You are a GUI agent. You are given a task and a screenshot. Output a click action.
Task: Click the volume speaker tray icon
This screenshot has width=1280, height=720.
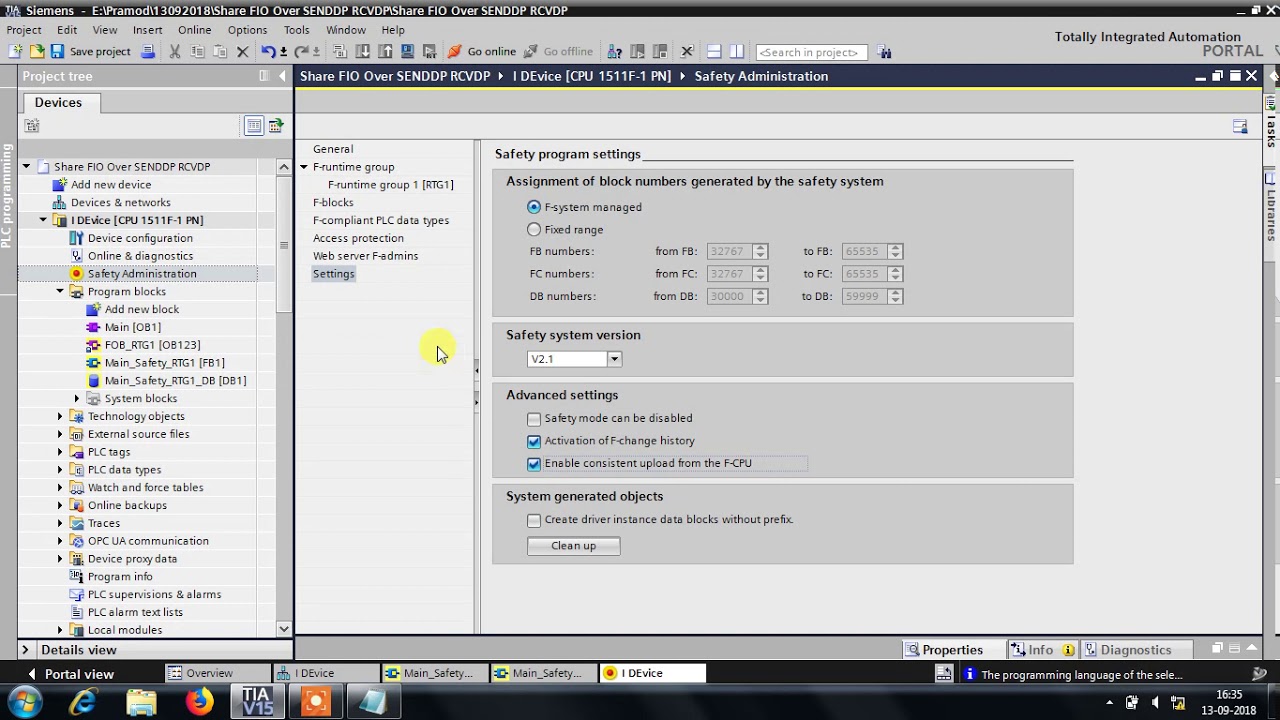coord(1155,702)
